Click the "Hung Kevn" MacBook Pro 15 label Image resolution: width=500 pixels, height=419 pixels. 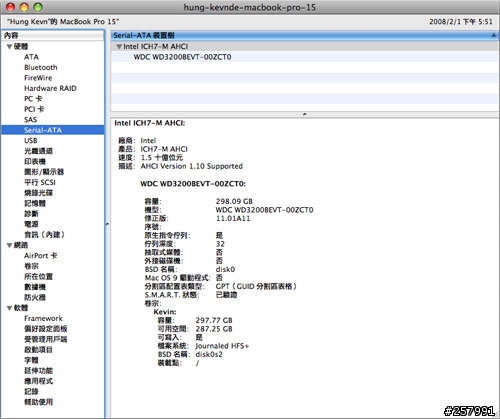coord(63,22)
